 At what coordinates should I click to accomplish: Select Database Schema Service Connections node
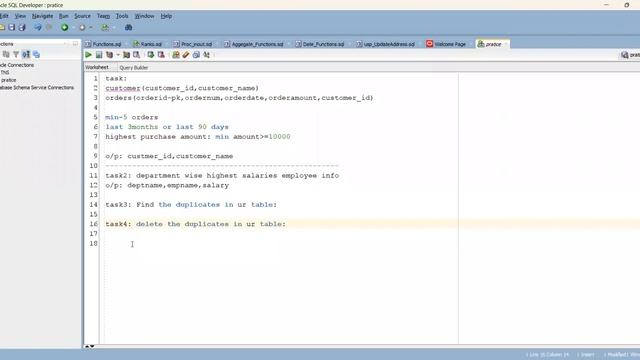37,87
